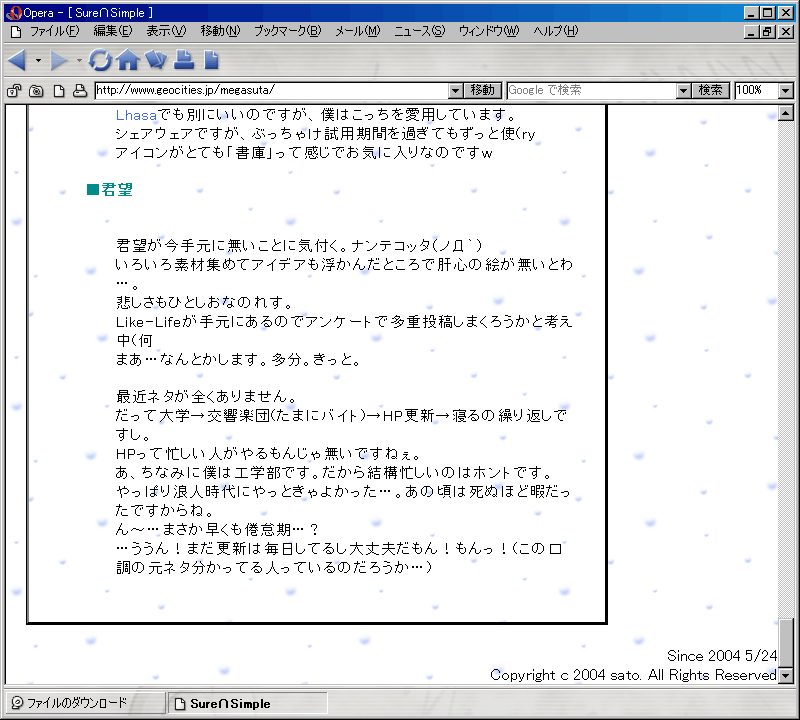Open the ニュース(S) menu

point(419,32)
